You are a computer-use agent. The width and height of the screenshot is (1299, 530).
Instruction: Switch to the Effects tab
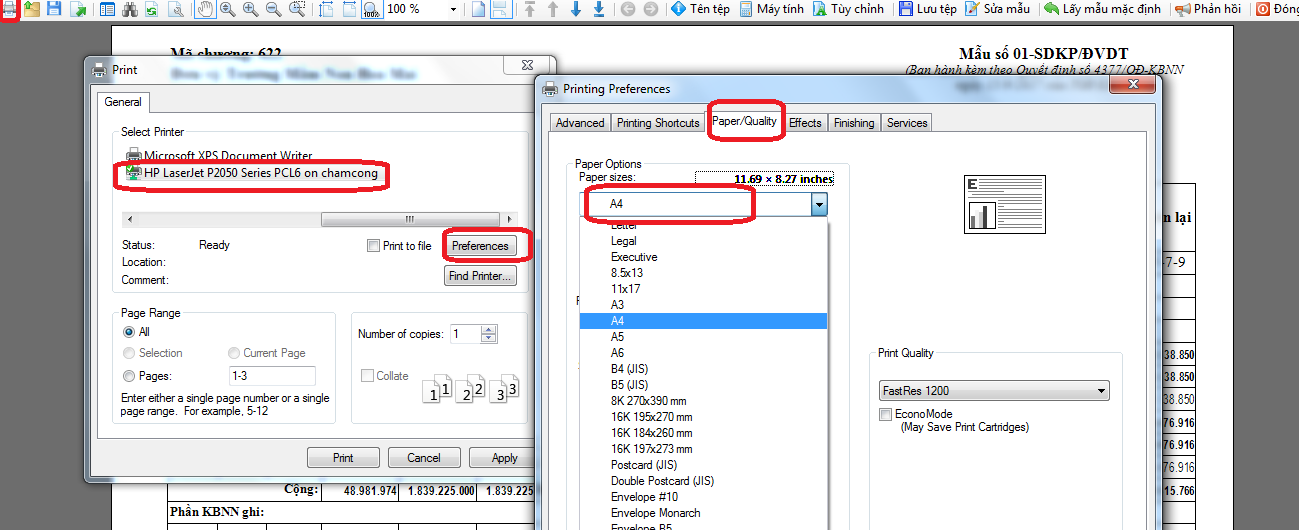pos(805,123)
